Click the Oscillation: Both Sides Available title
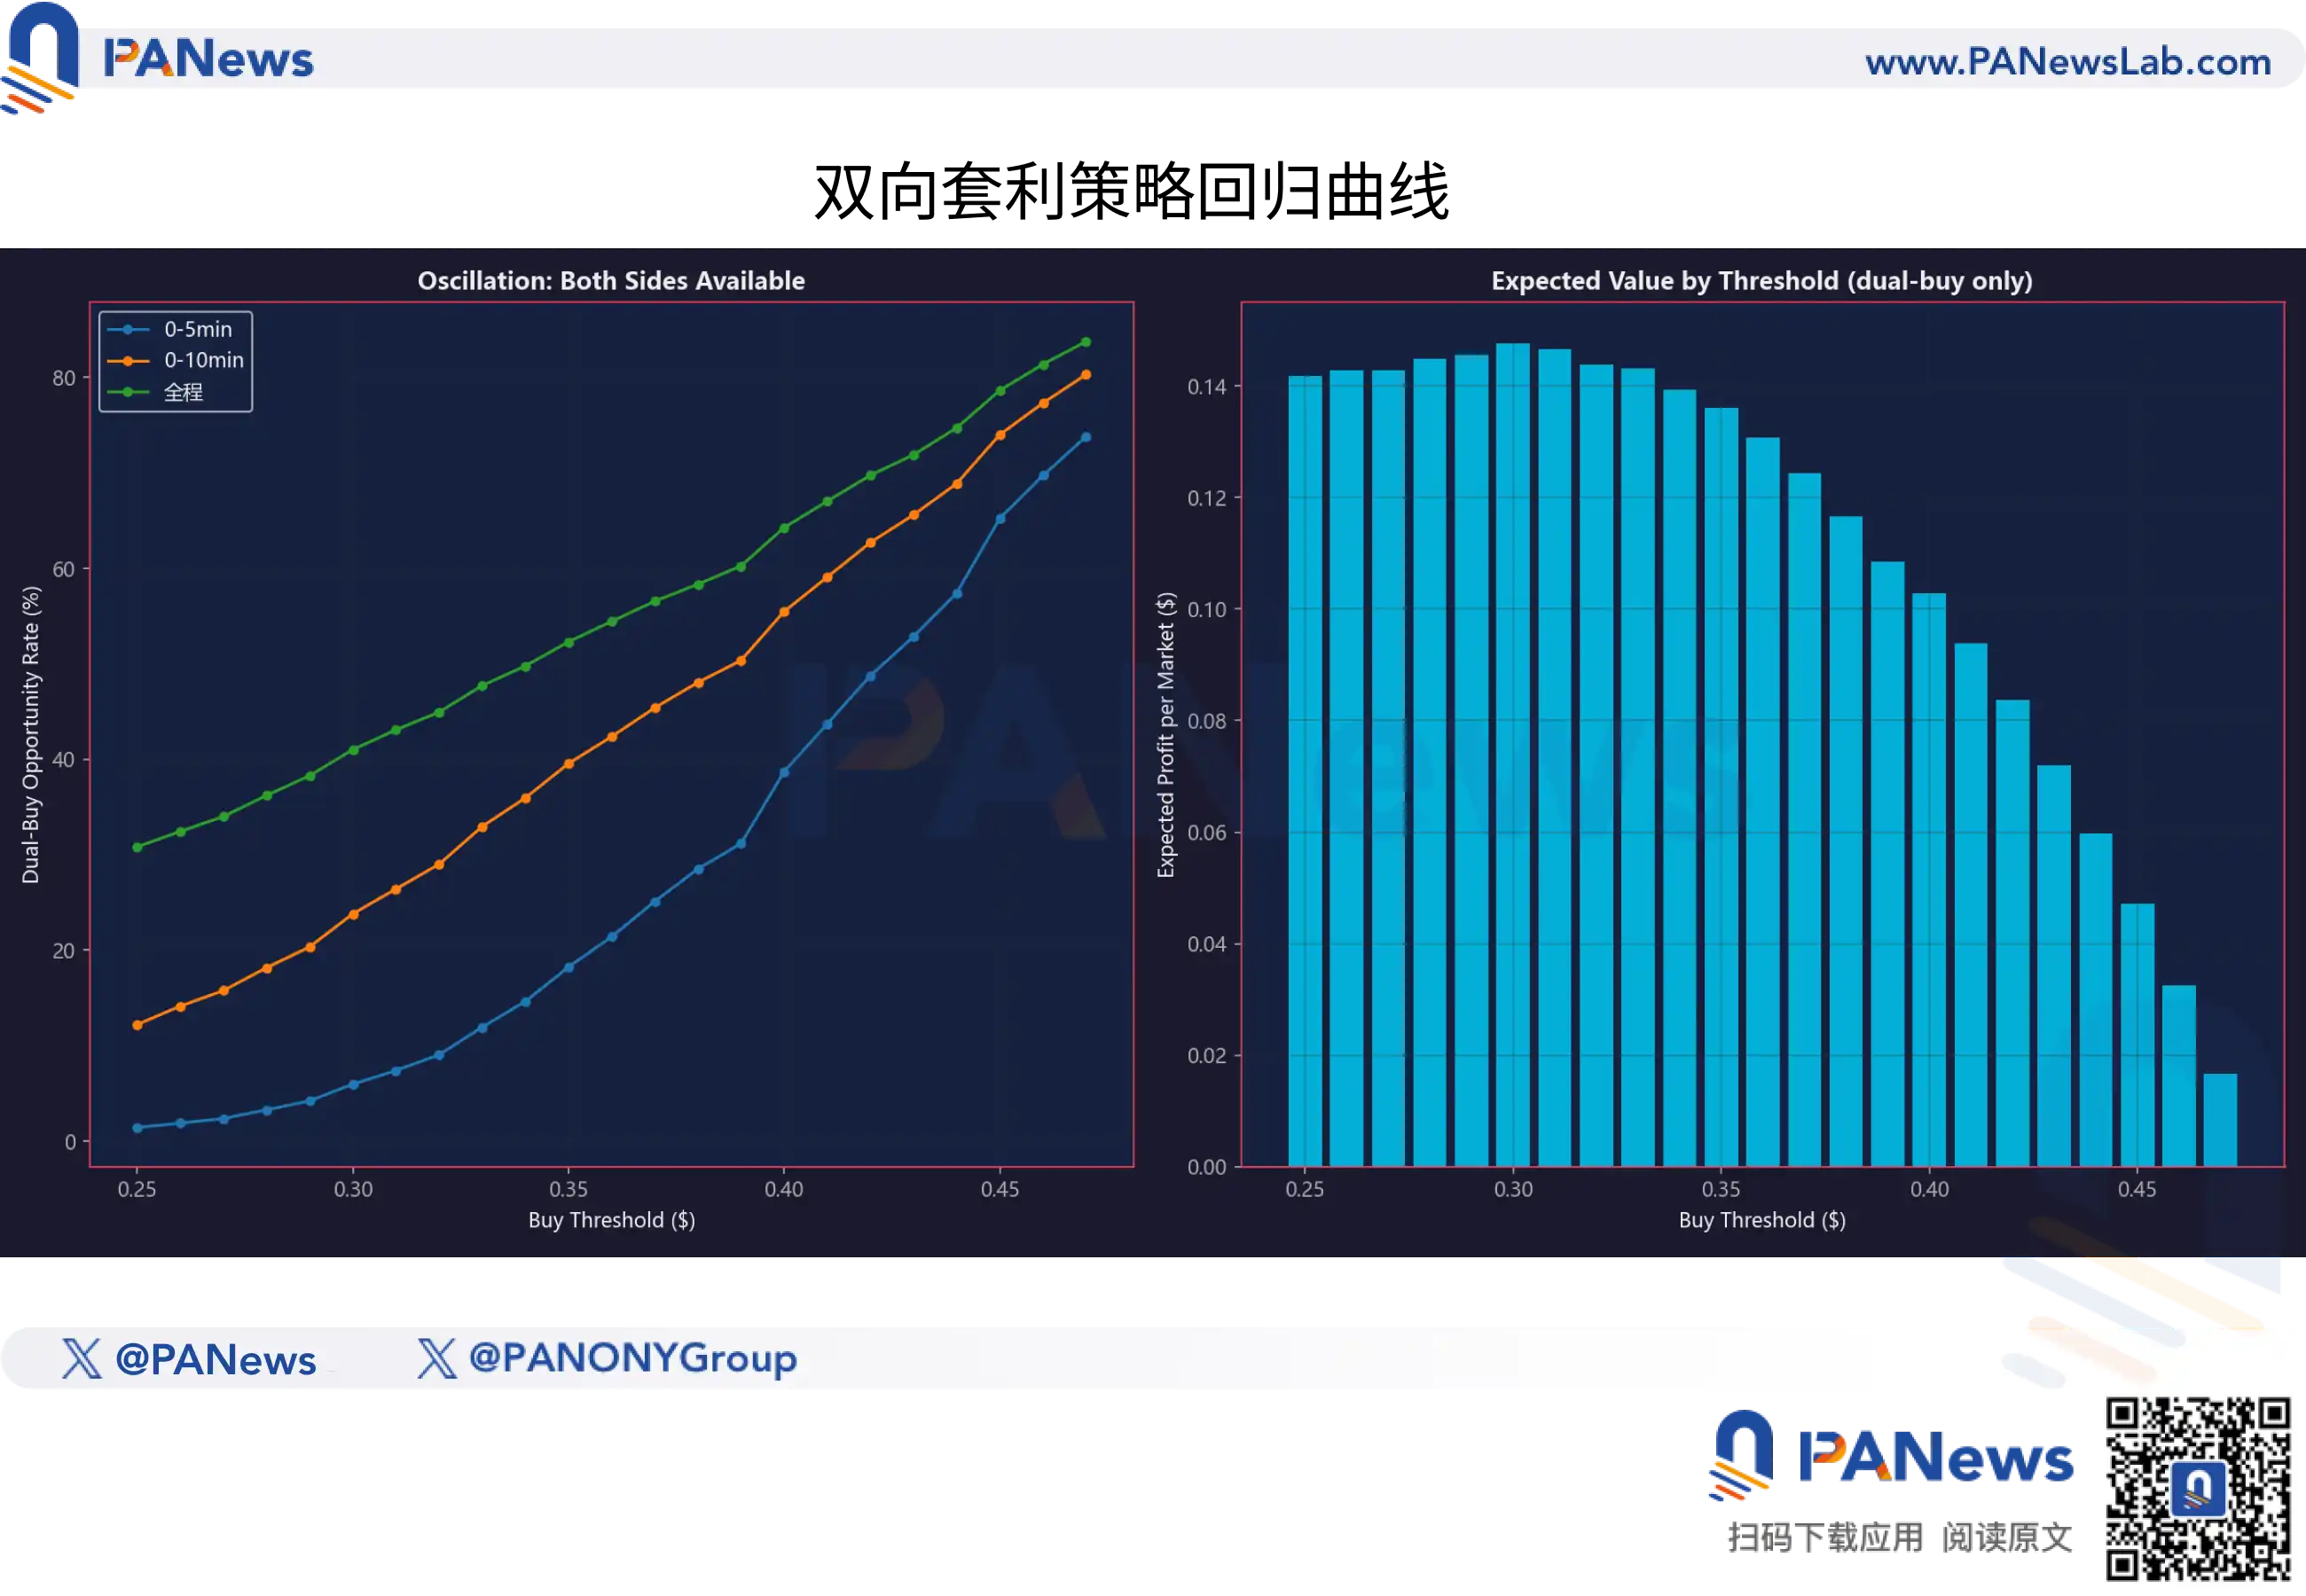Screen dimensions: 2306x1596 coord(610,281)
